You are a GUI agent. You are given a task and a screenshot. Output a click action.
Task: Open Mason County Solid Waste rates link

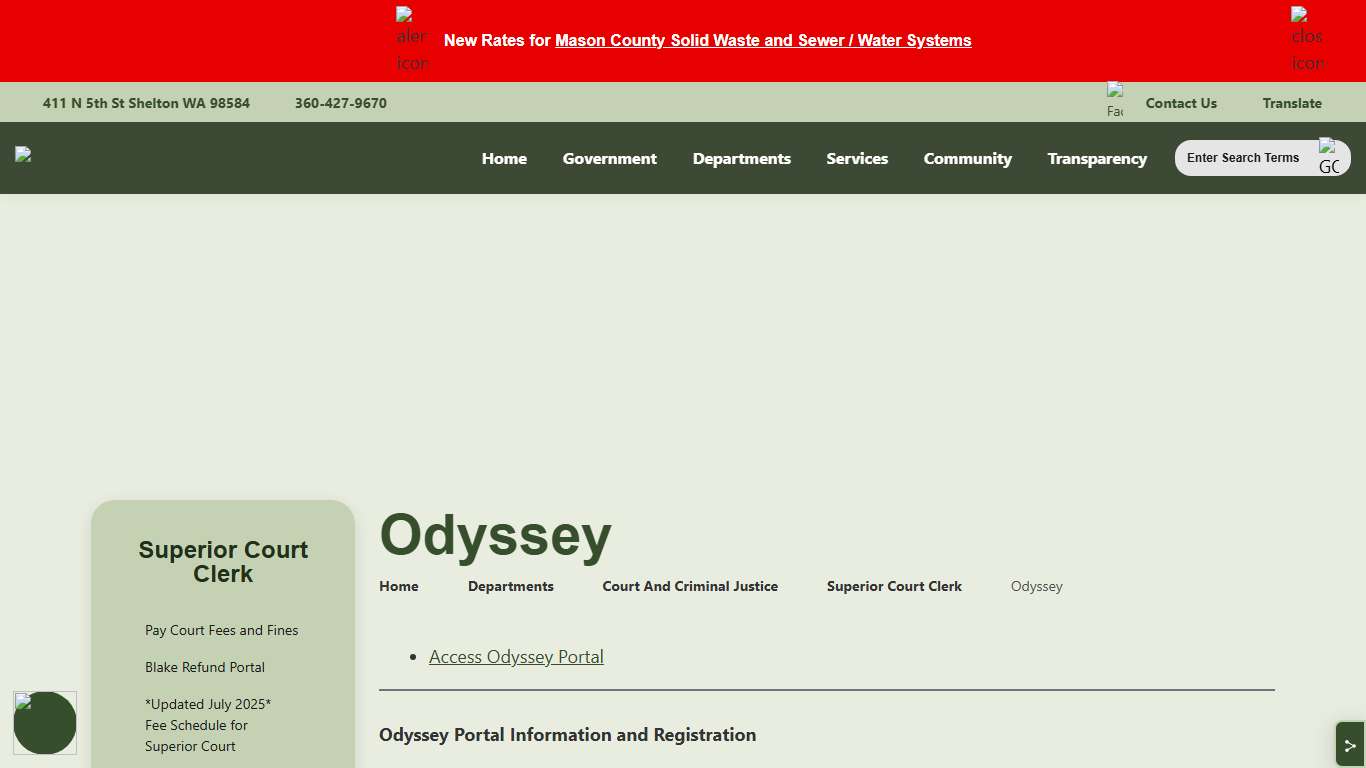click(762, 41)
